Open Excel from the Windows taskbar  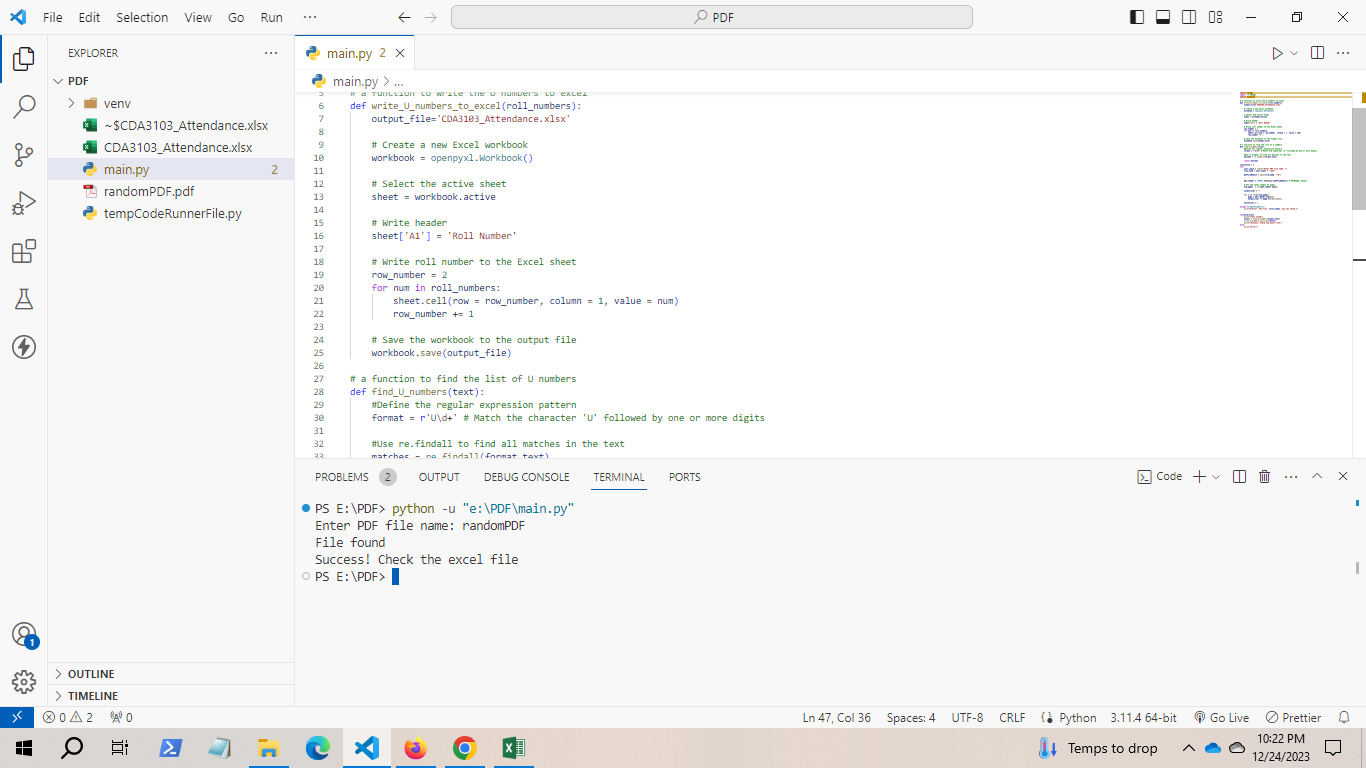[x=513, y=747]
